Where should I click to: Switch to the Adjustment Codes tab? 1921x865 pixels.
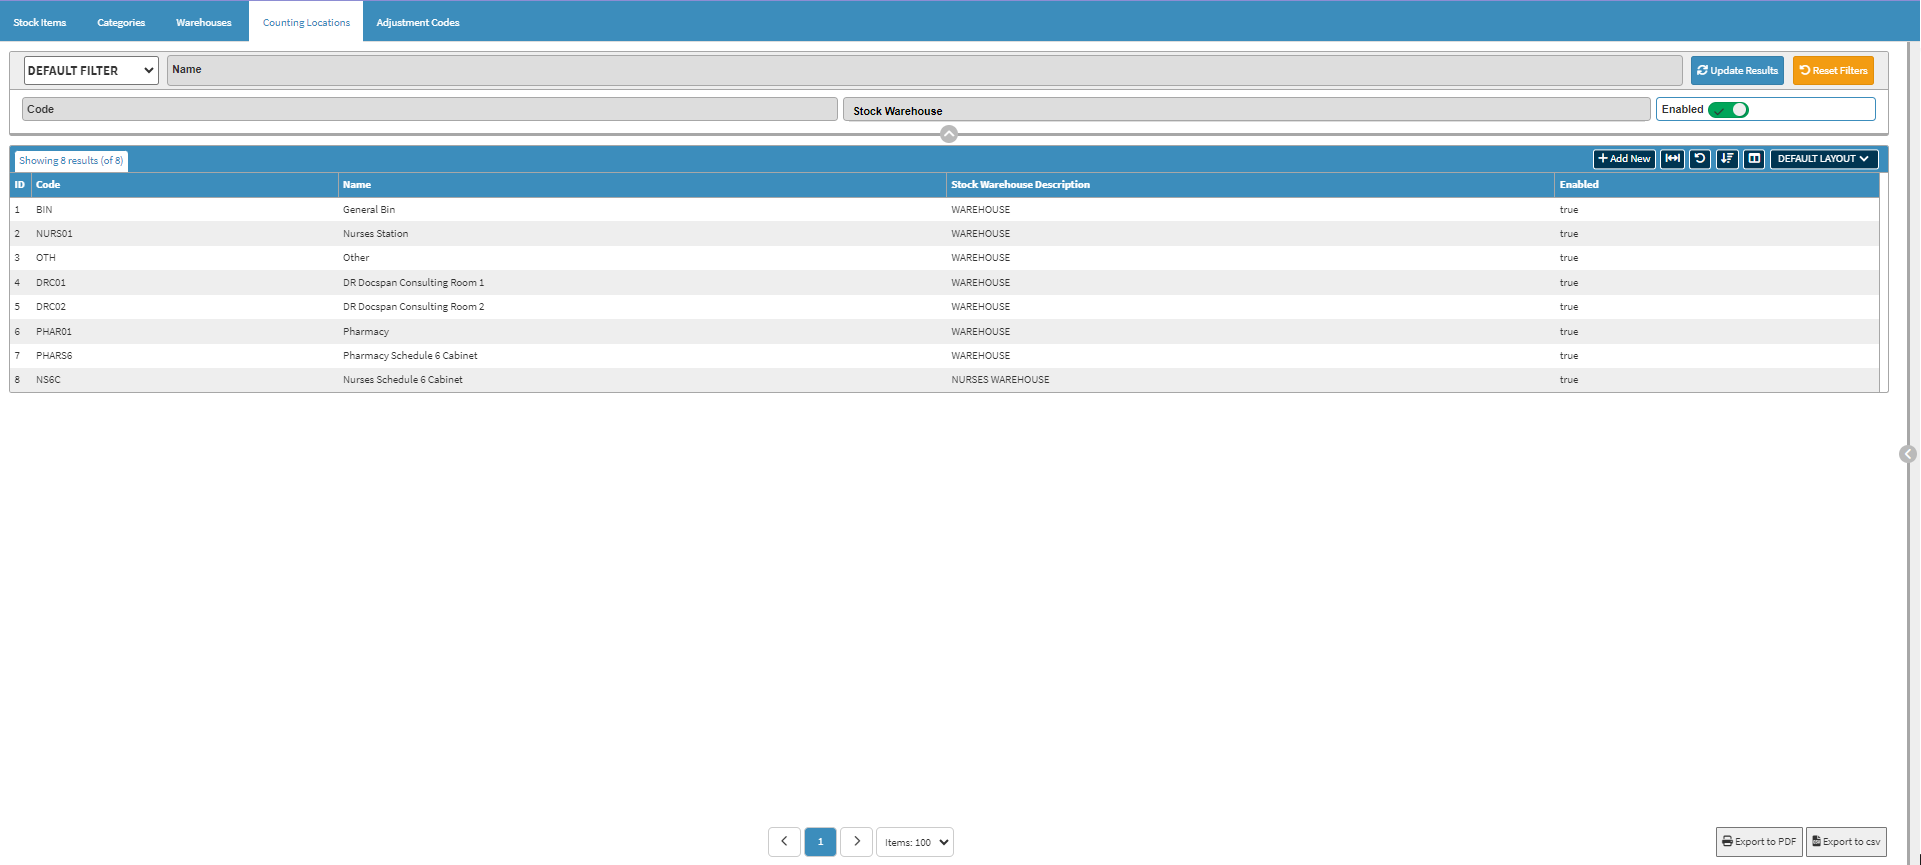pos(418,22)
